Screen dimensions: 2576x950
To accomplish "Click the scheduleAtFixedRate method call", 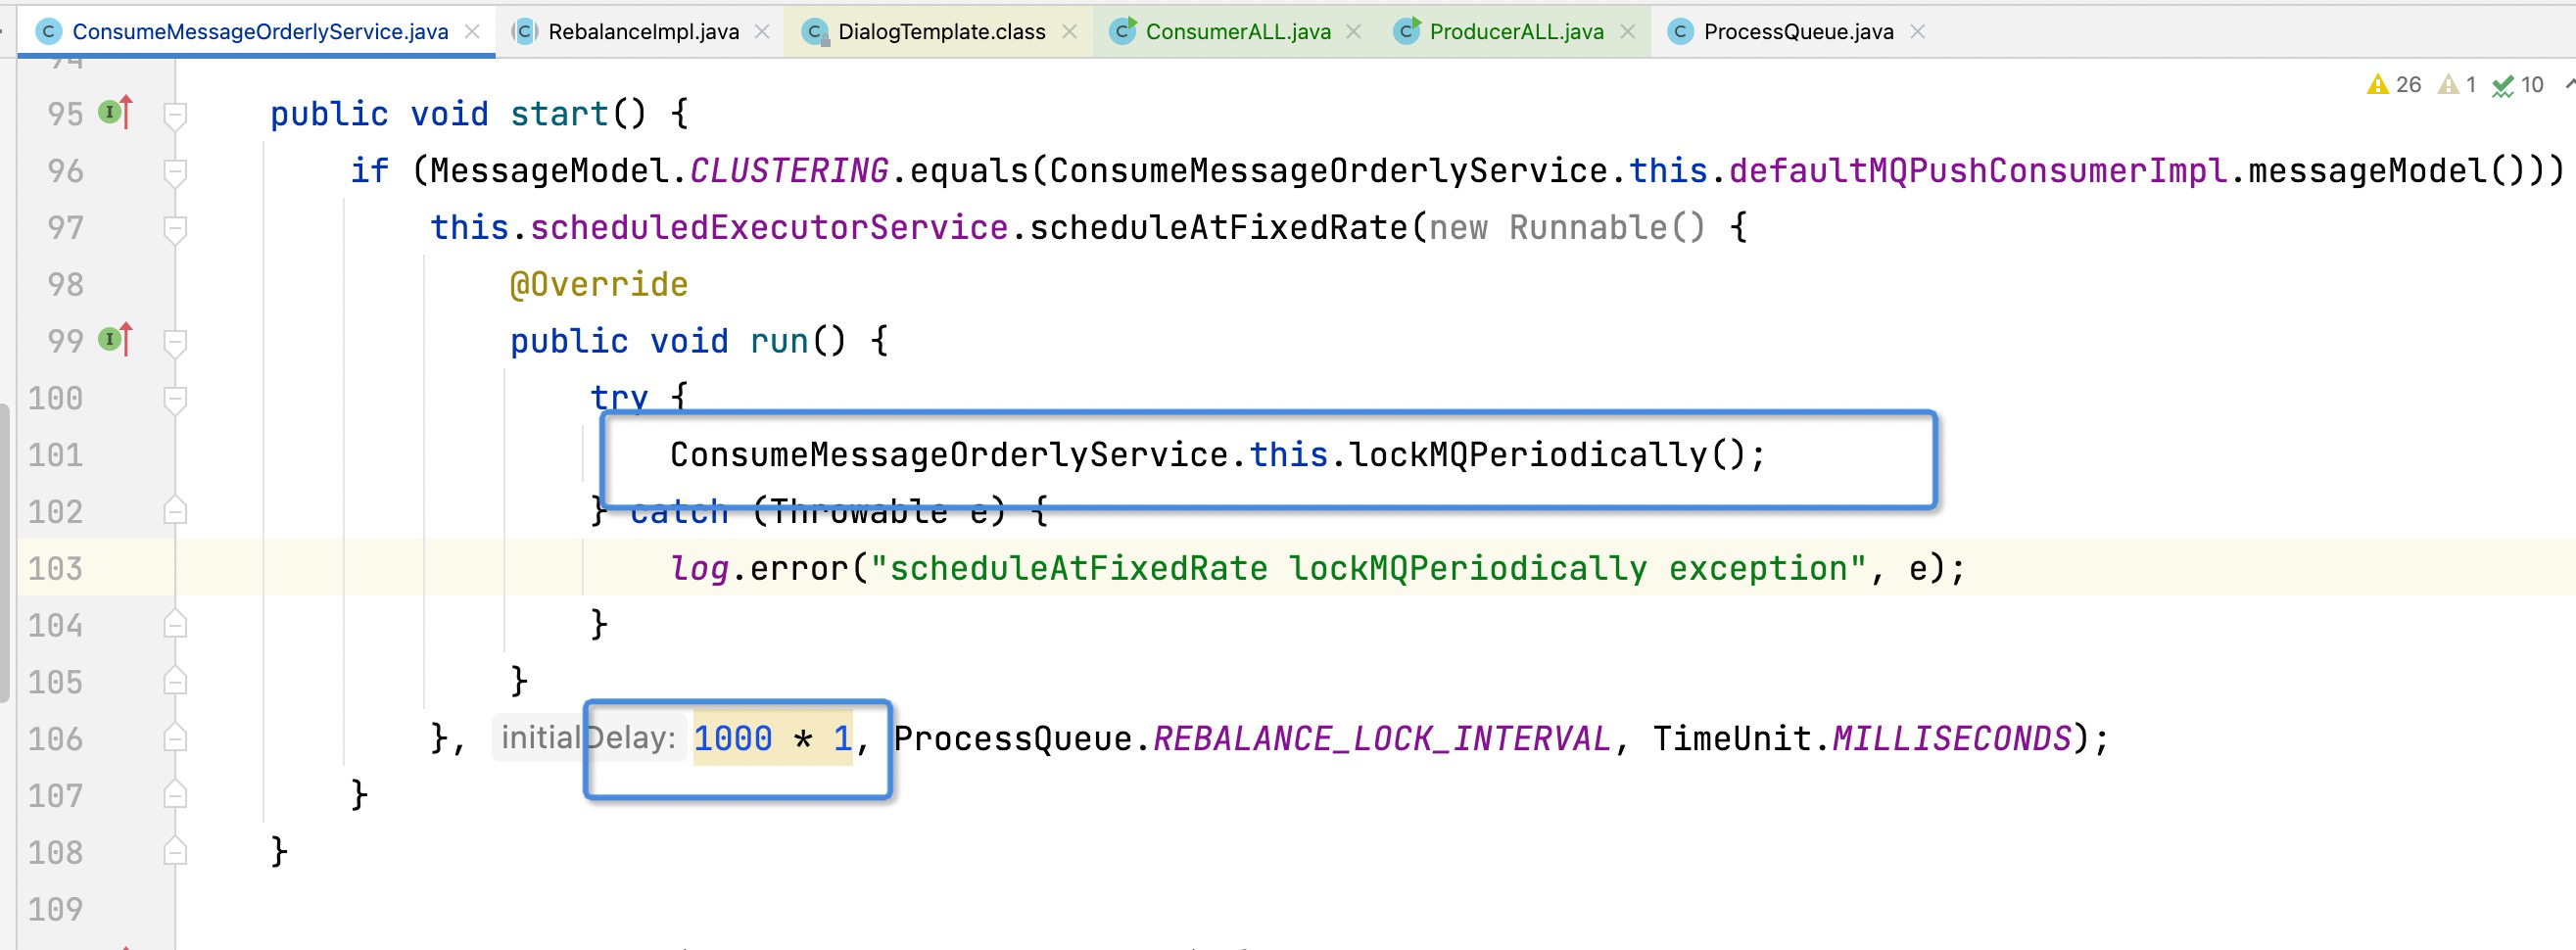I will (1219, 228).
